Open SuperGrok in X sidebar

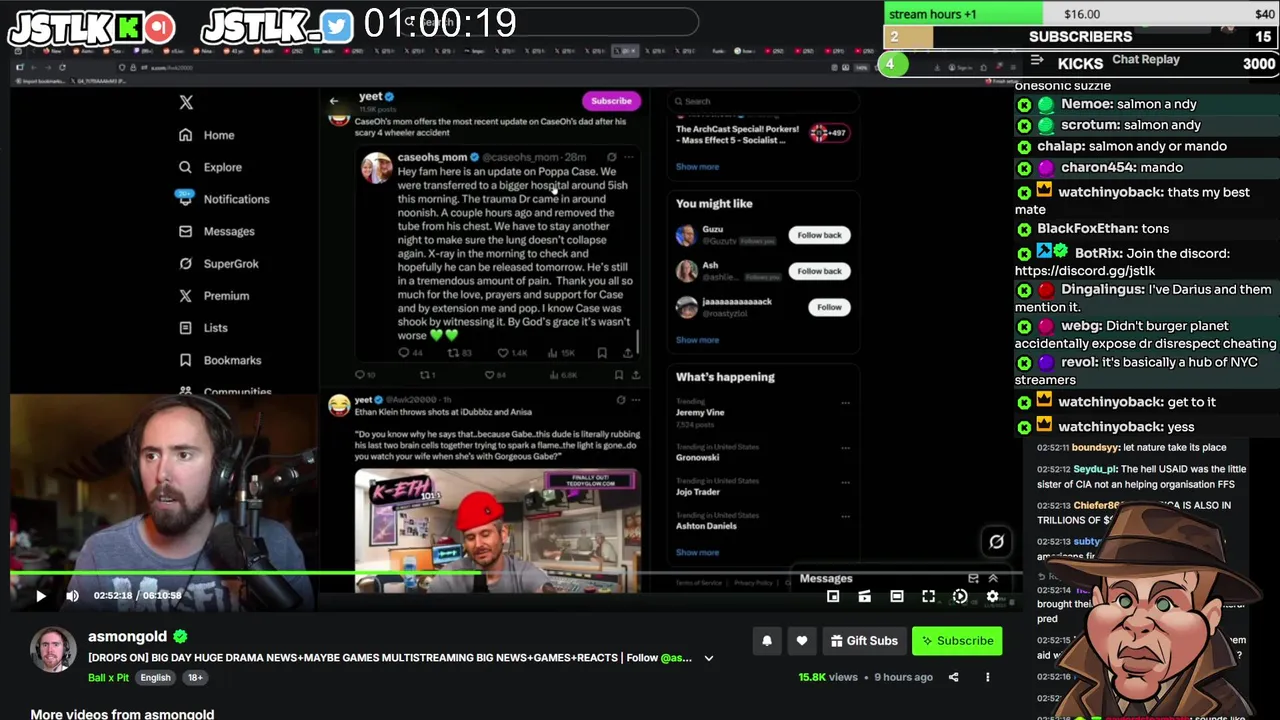pyautogui.click(x=219, y=263)
